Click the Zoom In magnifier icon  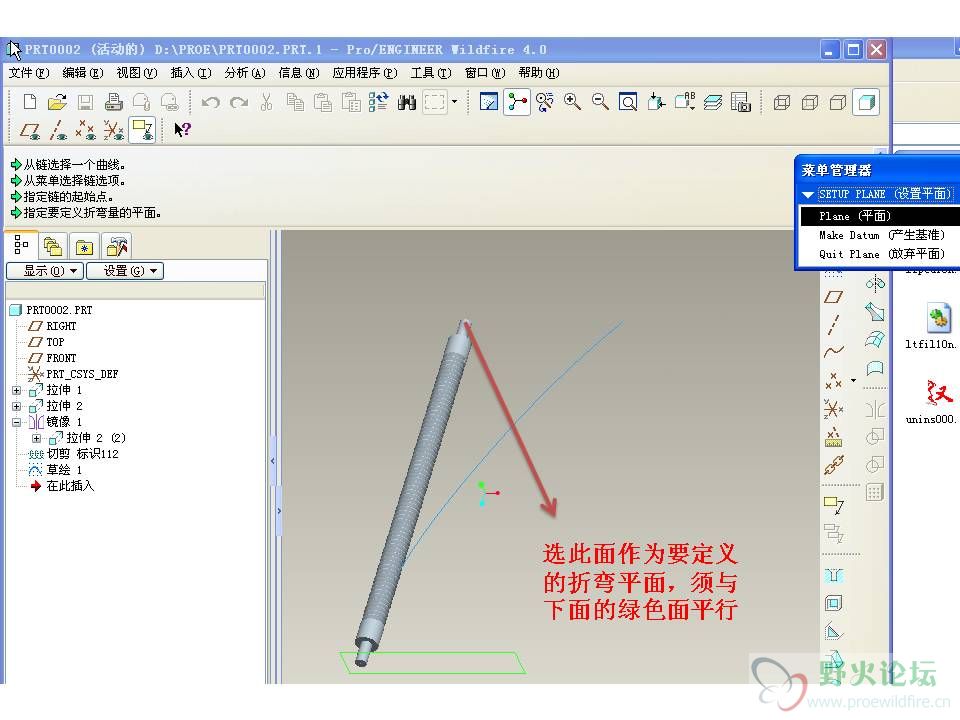click(x=572, y=102)
